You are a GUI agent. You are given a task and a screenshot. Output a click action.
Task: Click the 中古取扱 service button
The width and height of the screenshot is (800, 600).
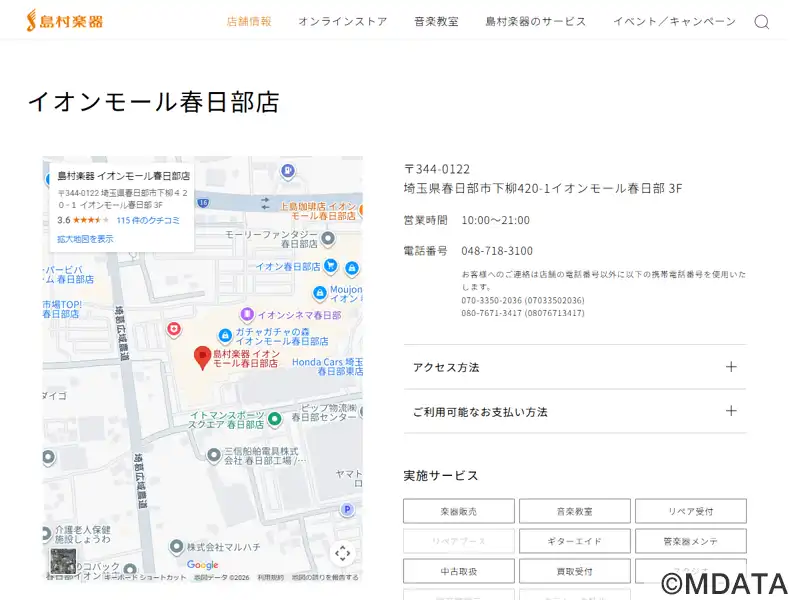click(x=459, y=571)
